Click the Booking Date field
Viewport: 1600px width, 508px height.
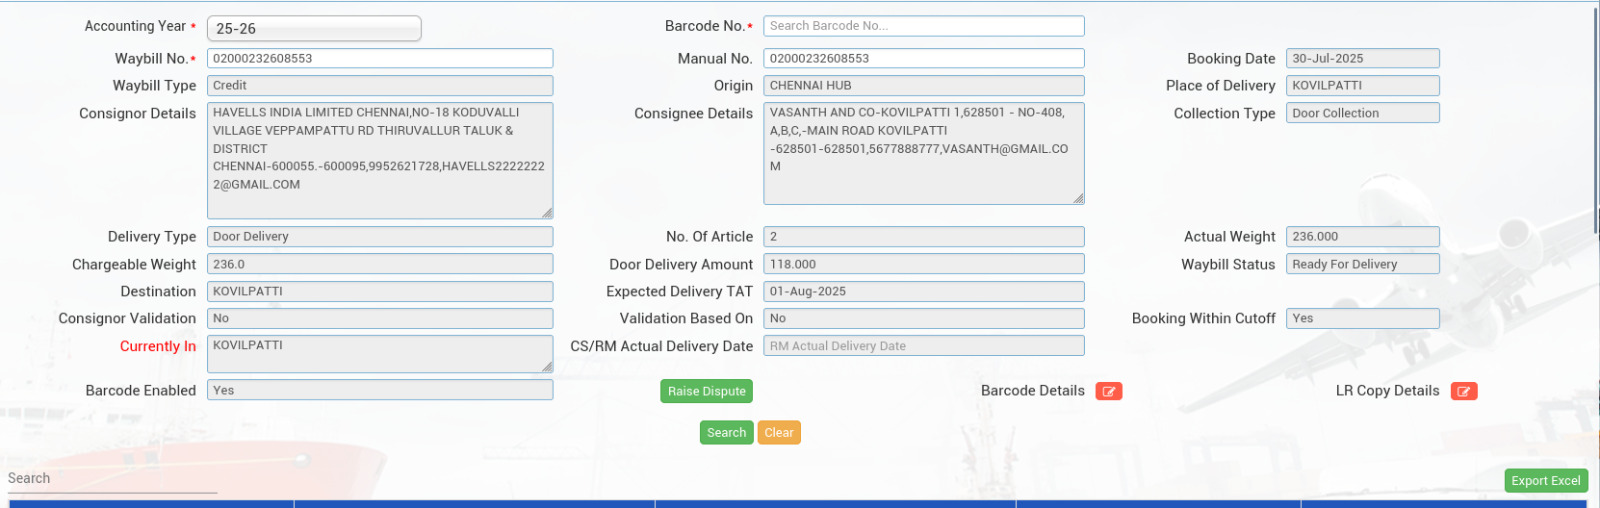click(x=1362, y=59)
